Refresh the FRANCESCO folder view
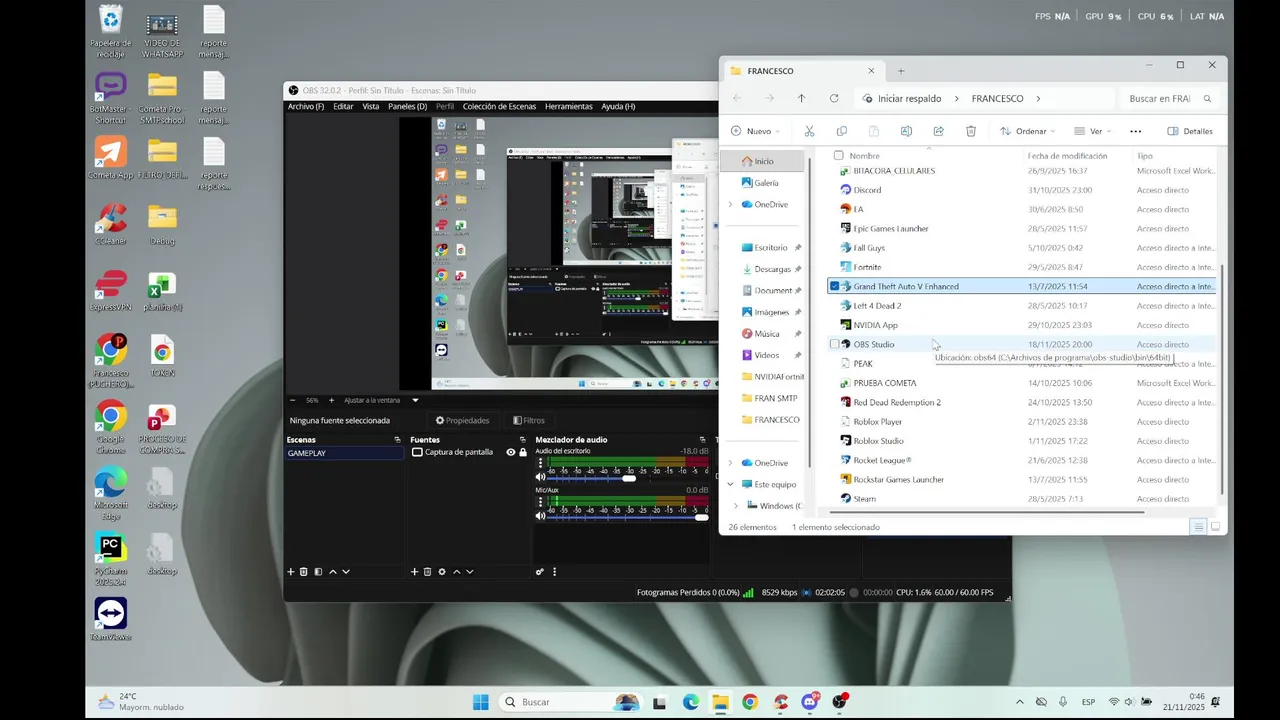The image size is (1280, 720). point(833,98)
